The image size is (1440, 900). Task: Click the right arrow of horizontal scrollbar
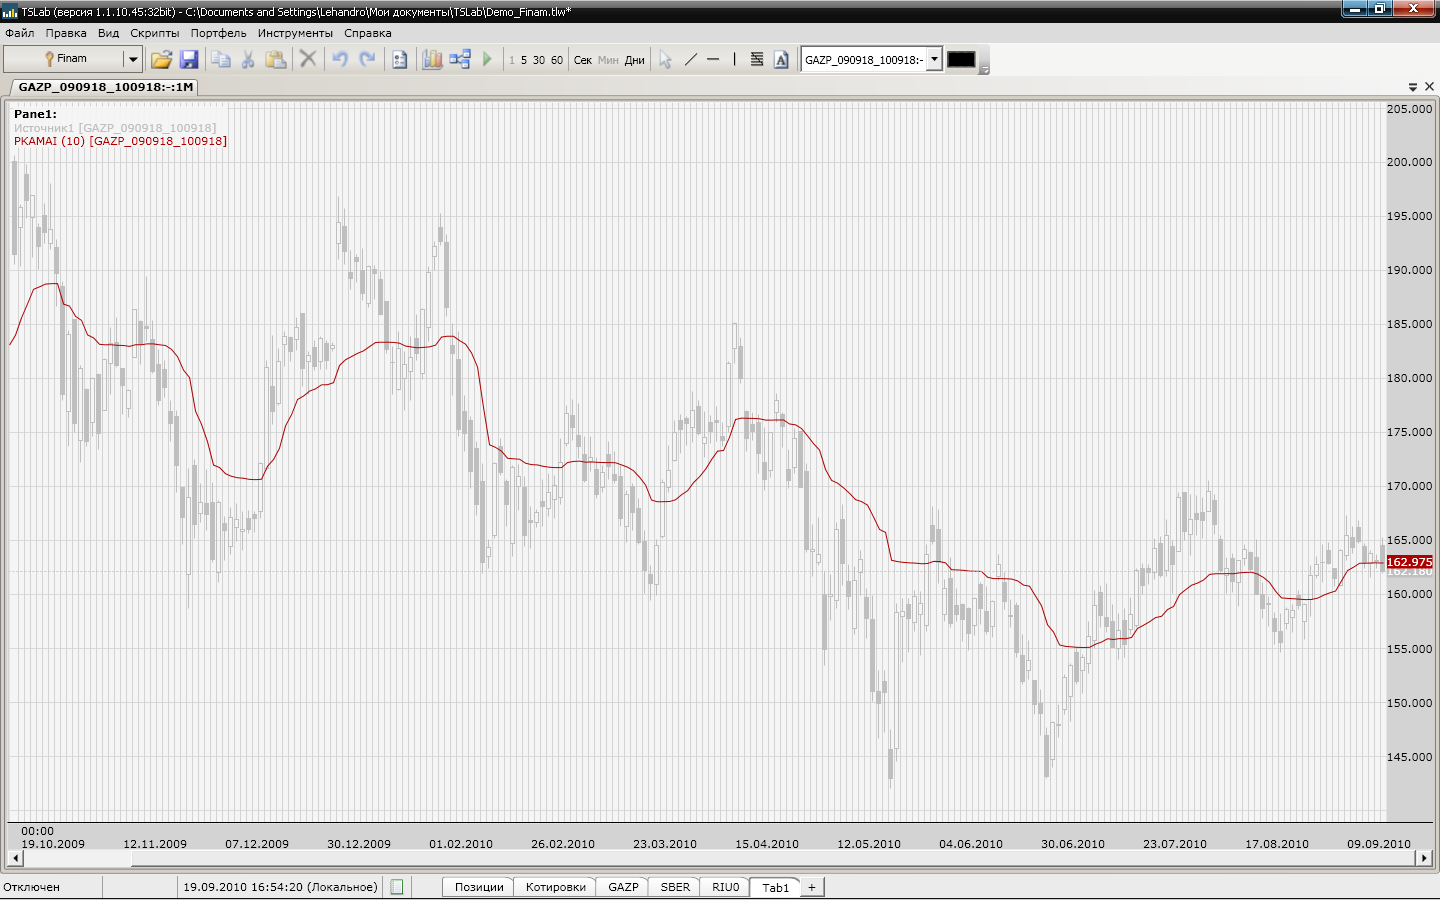(x=1424, y=858)
